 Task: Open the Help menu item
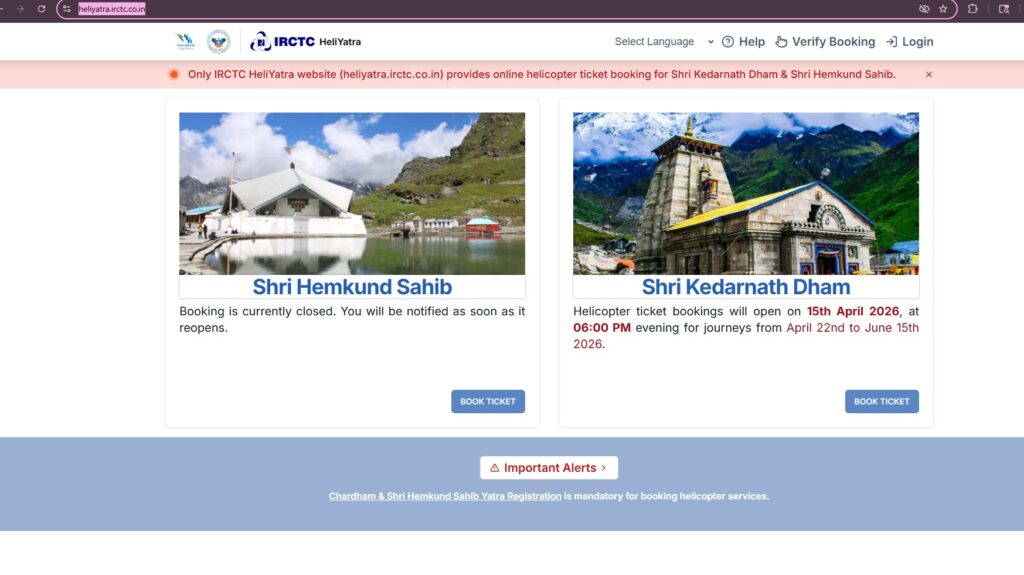pos(743,41)
